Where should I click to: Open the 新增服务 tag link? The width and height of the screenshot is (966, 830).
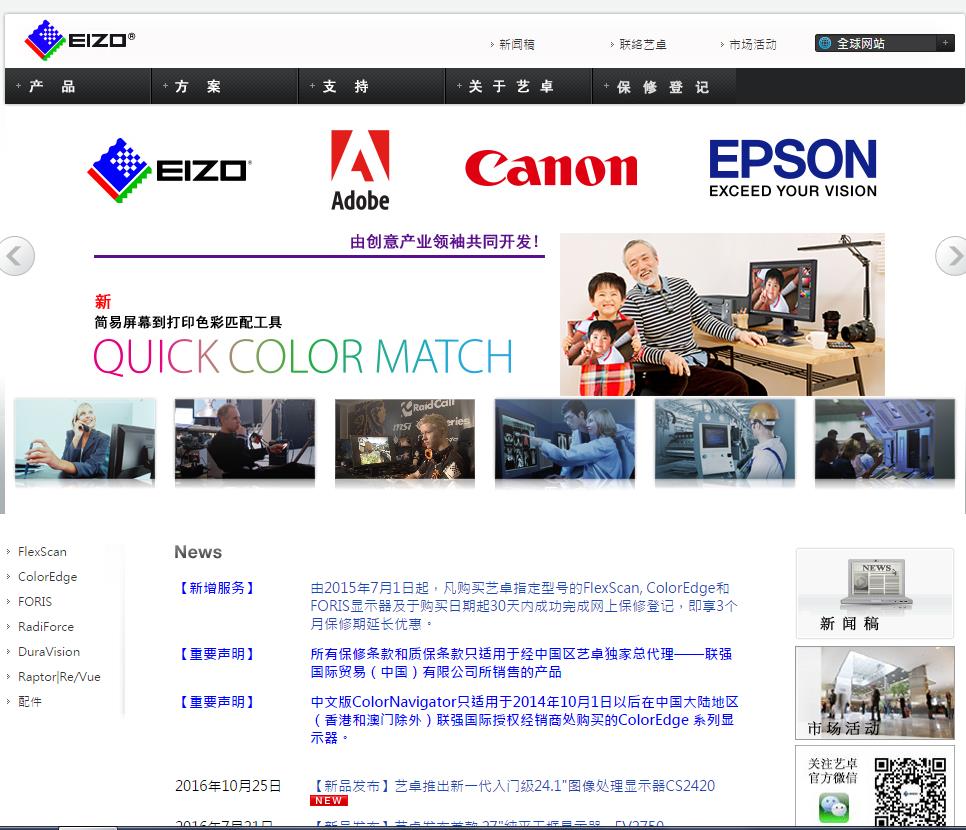pyautogui.click(x=216, y=588)
